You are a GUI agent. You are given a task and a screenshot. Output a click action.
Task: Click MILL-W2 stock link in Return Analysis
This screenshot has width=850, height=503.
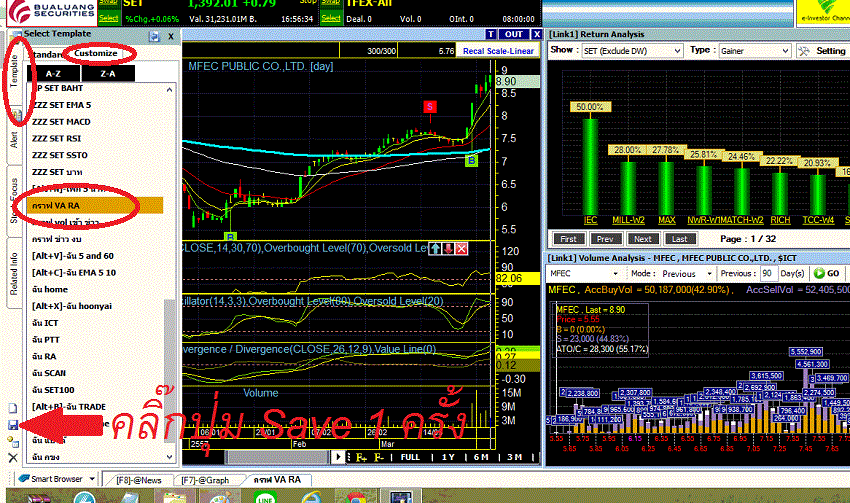click(628, 220)
